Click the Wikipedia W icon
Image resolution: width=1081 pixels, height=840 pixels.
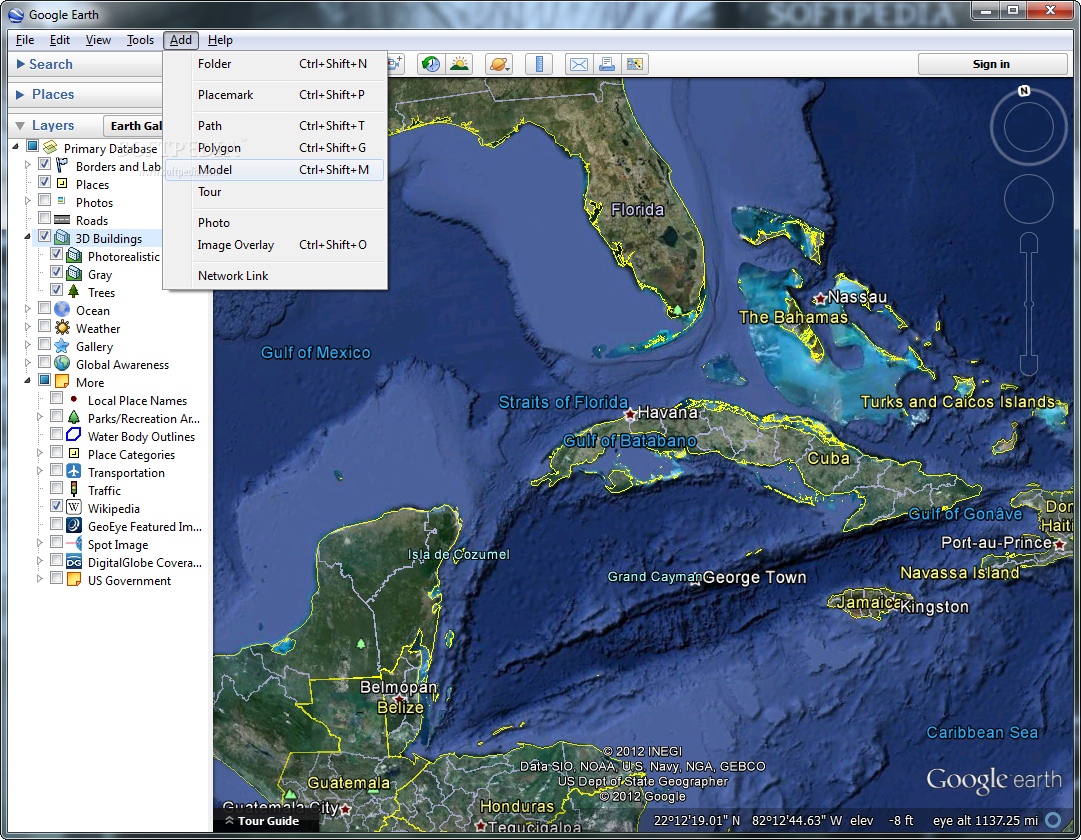(x=74, y=508)
